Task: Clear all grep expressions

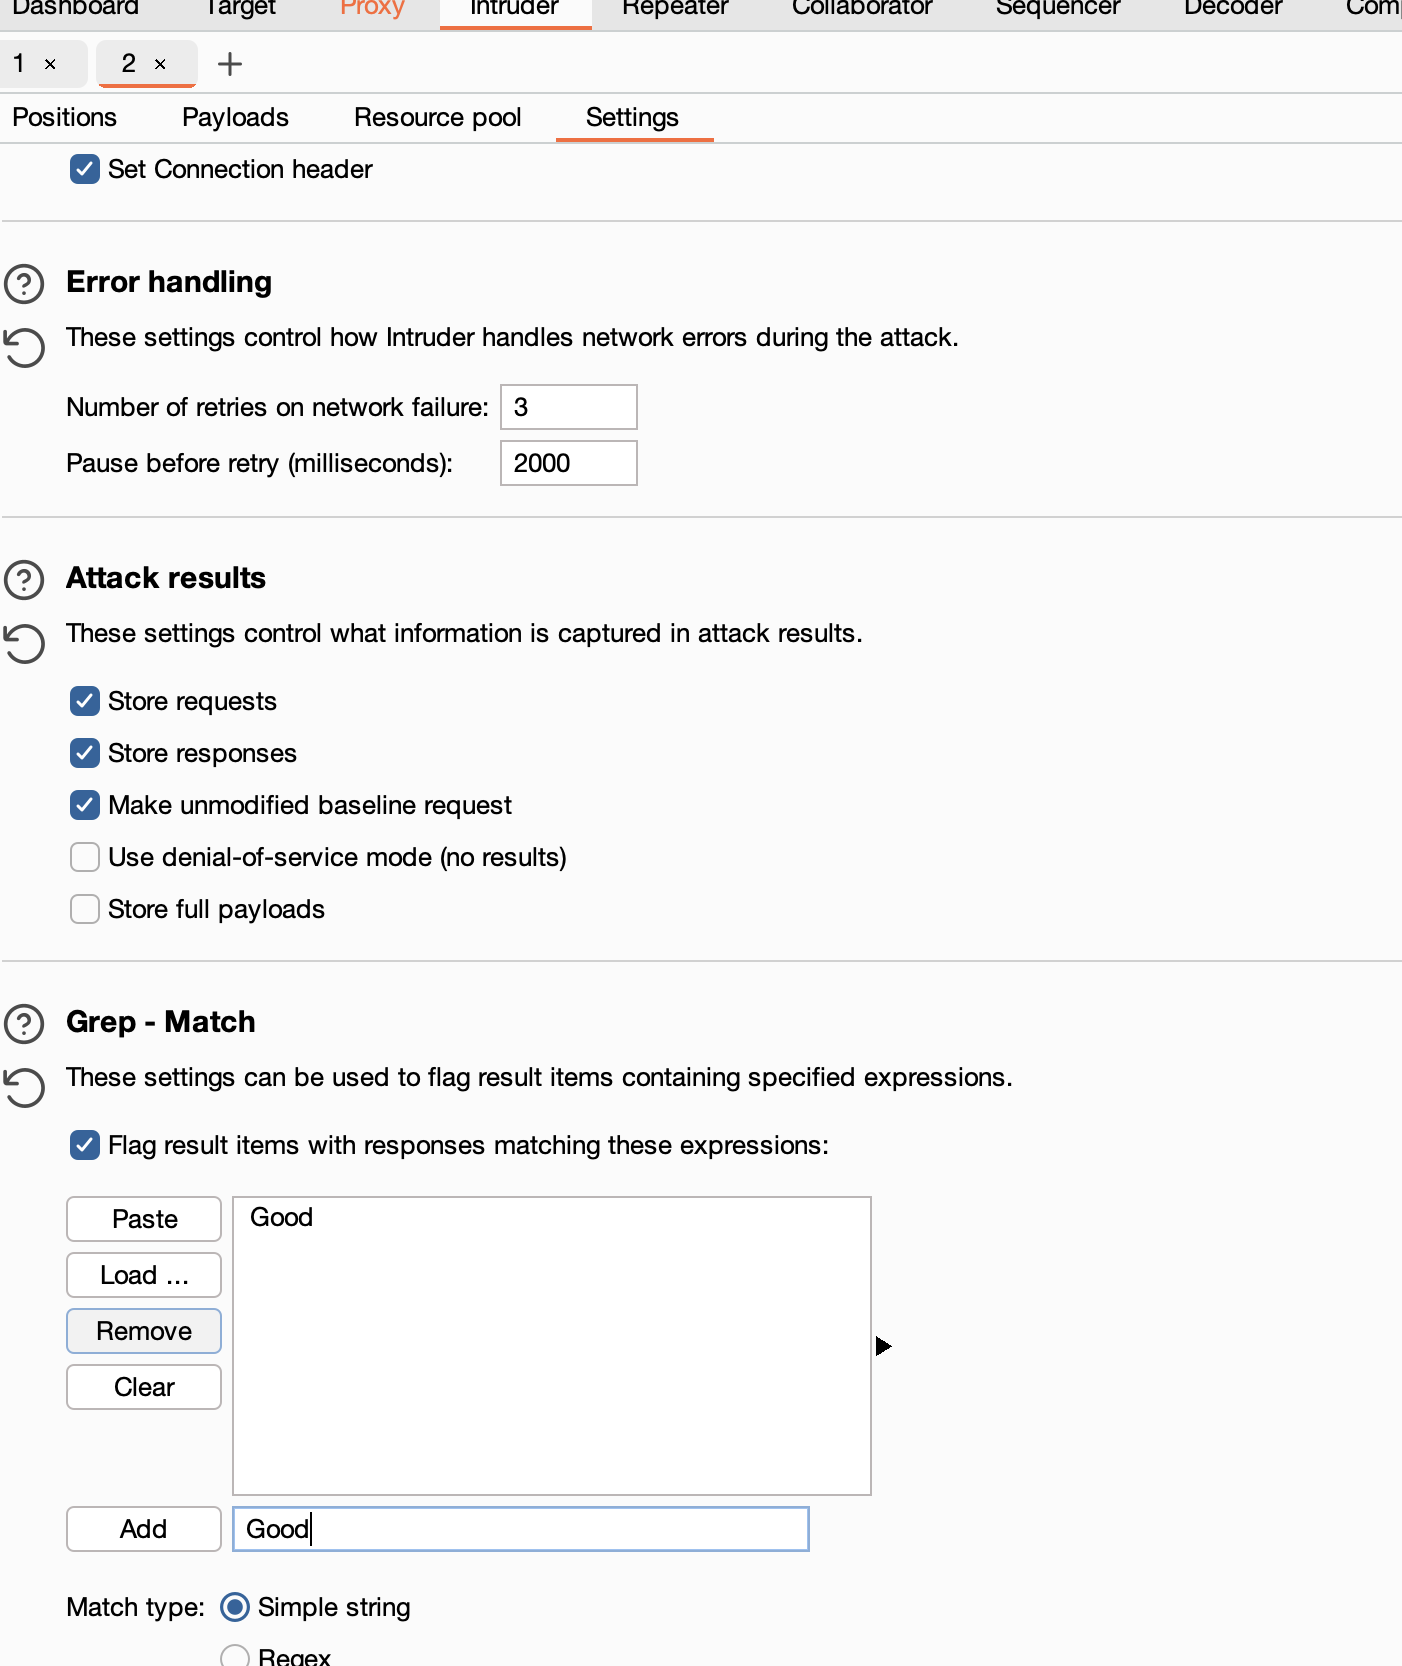Action: tap(144, 1387)
